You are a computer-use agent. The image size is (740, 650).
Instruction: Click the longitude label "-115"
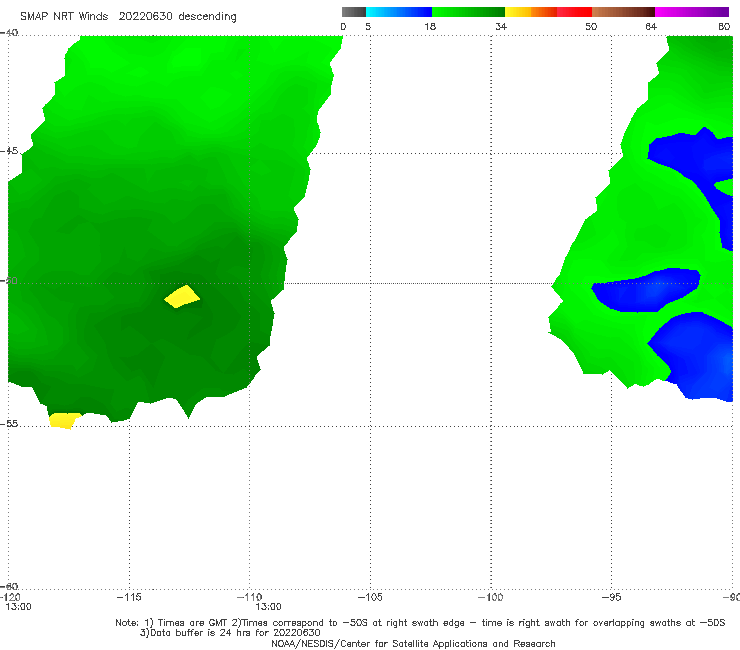[129, 598]
